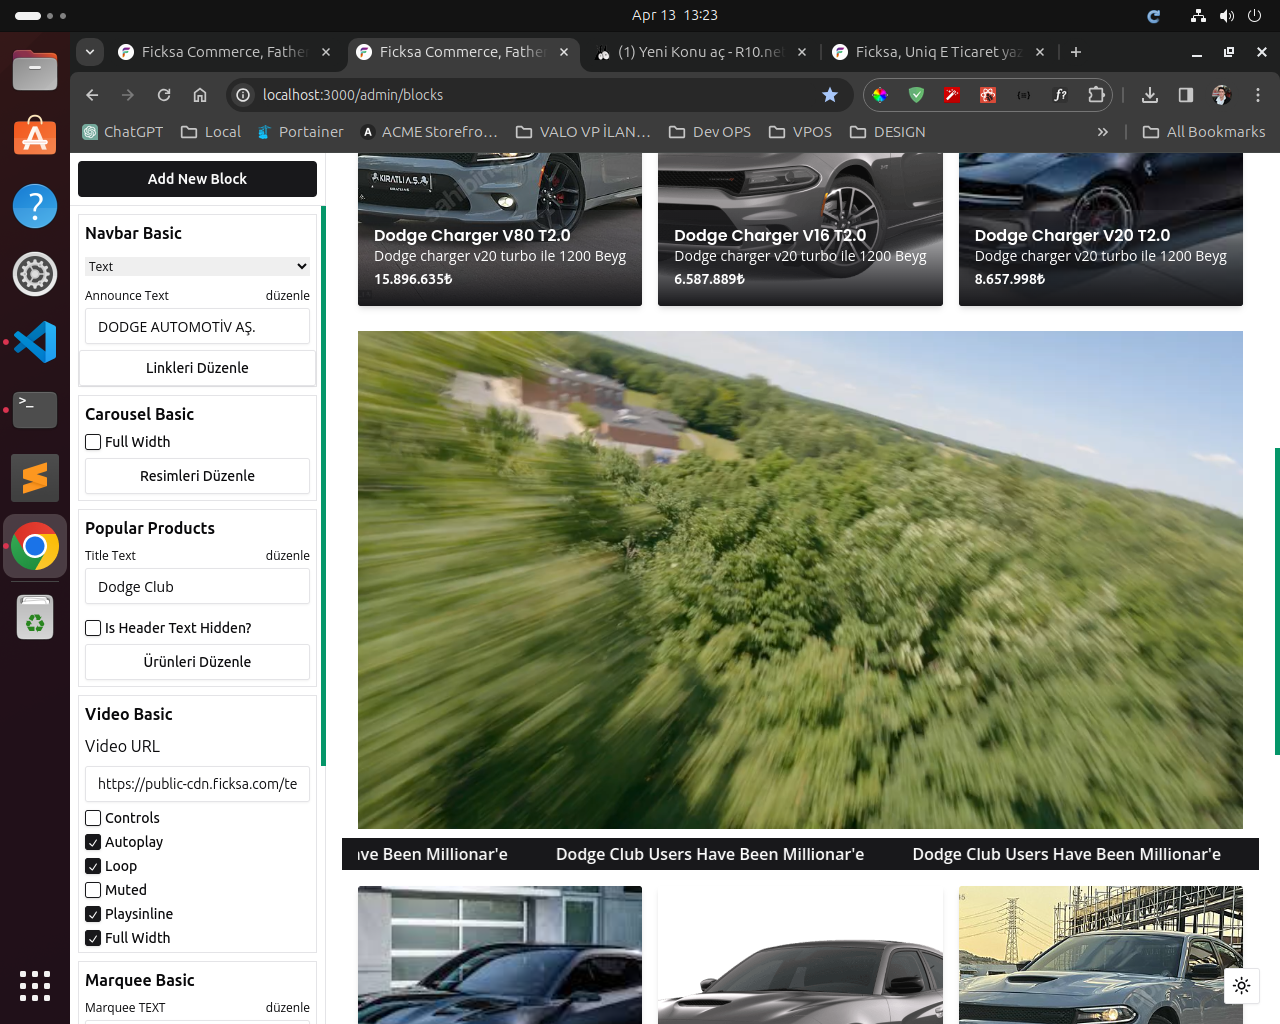This screenshot has width=1280, height=1024.
Task: Expand the VPOS bookmarks folder
Action: [x=800, y=132]
